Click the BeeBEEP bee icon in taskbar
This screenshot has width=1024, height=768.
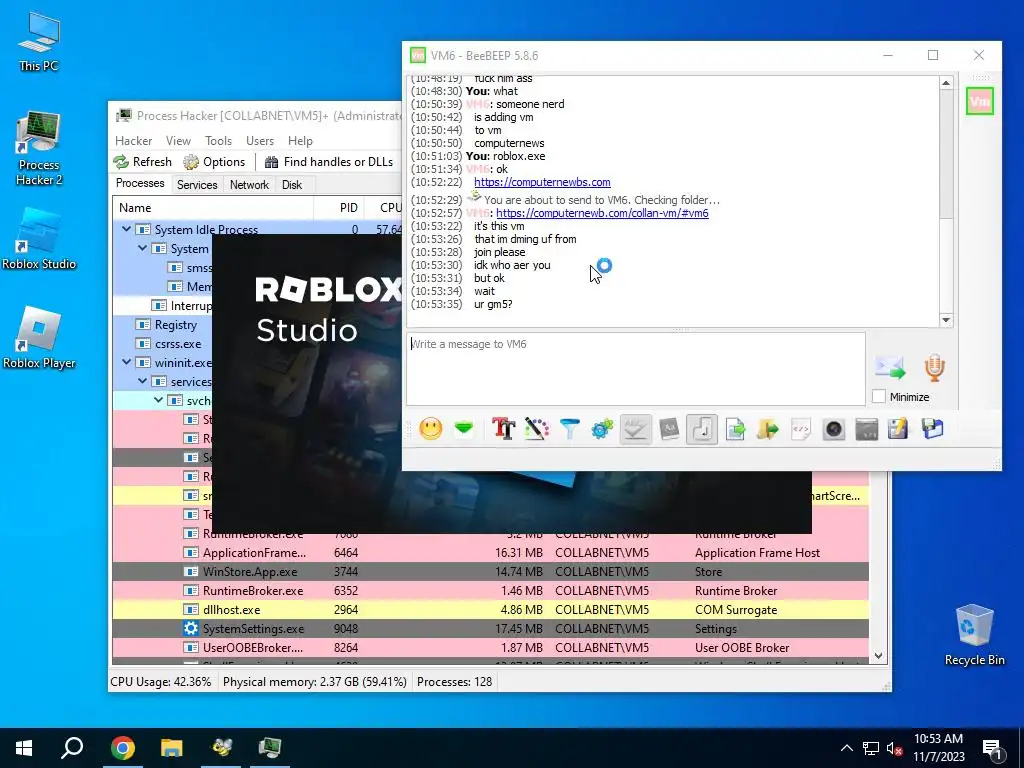pos(221,747)
